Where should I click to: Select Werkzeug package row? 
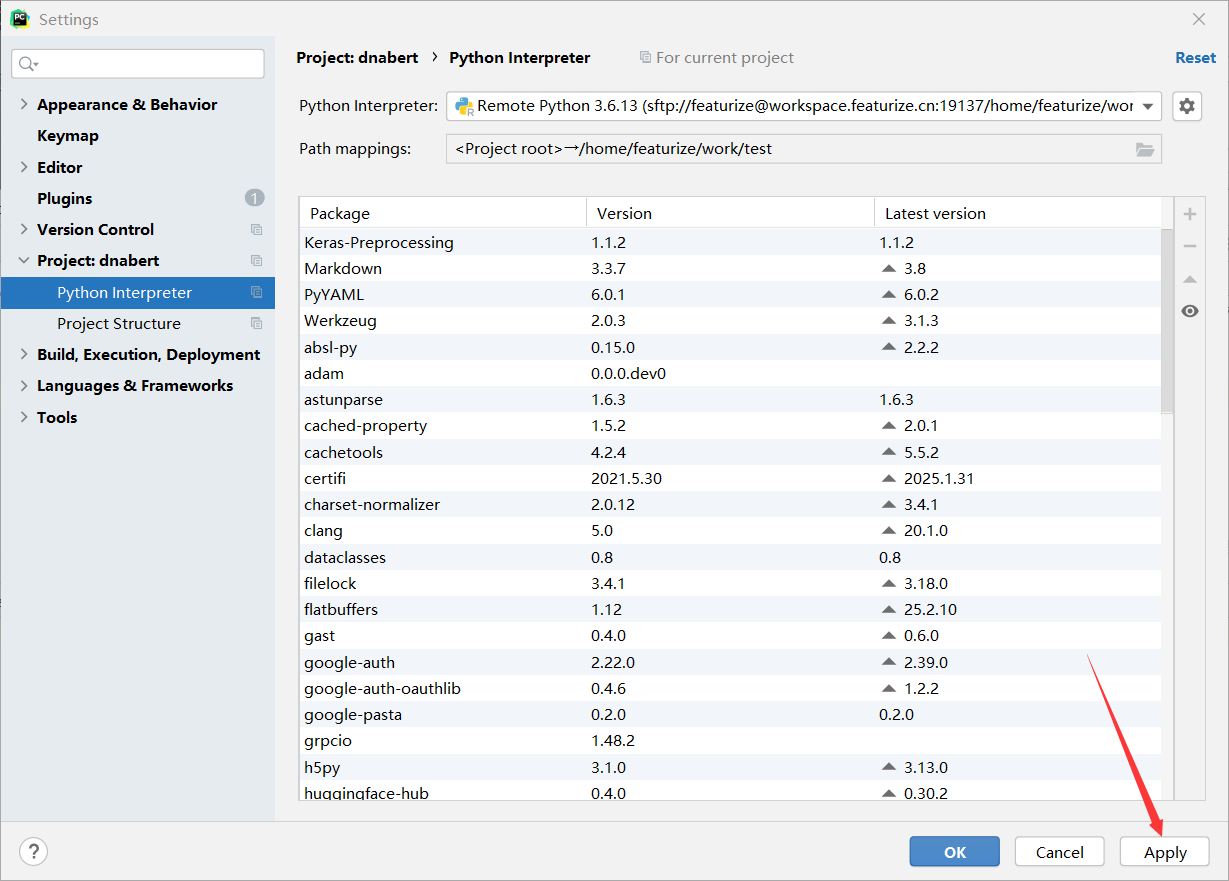[731, 320]
